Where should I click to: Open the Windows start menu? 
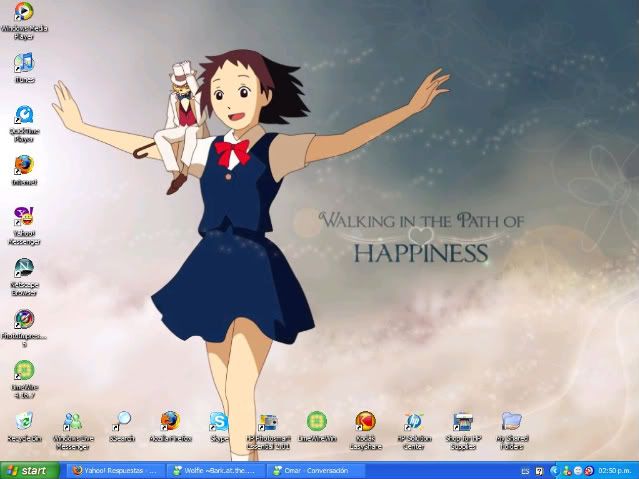pyautogui.click(x=30, y=470)
